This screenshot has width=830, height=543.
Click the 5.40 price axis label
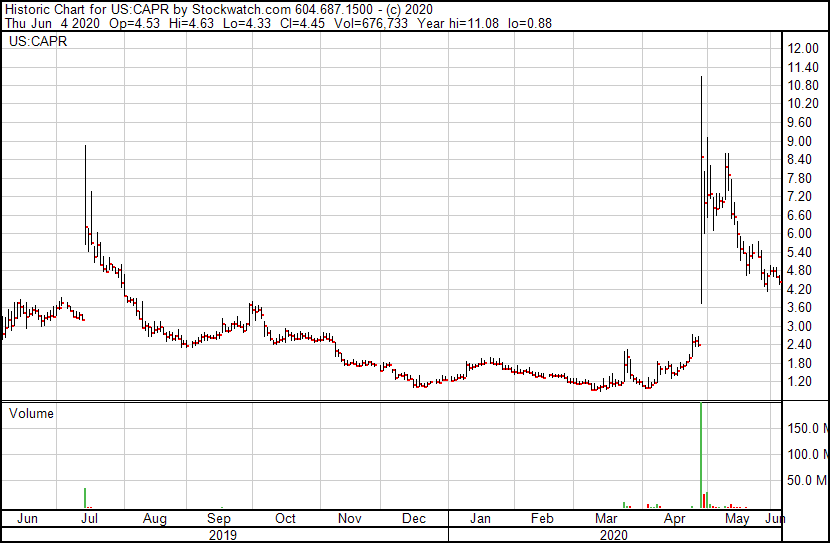coord(799,252)
